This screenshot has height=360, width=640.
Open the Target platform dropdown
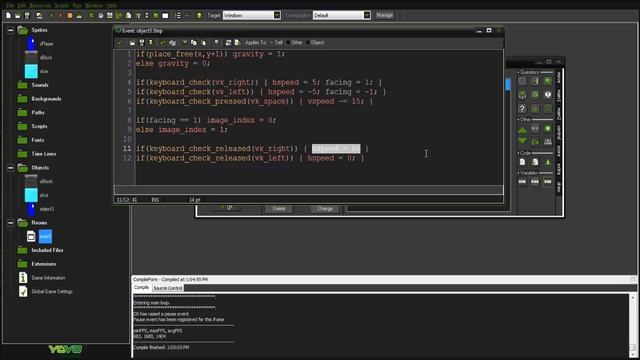[x=277, y=16]
